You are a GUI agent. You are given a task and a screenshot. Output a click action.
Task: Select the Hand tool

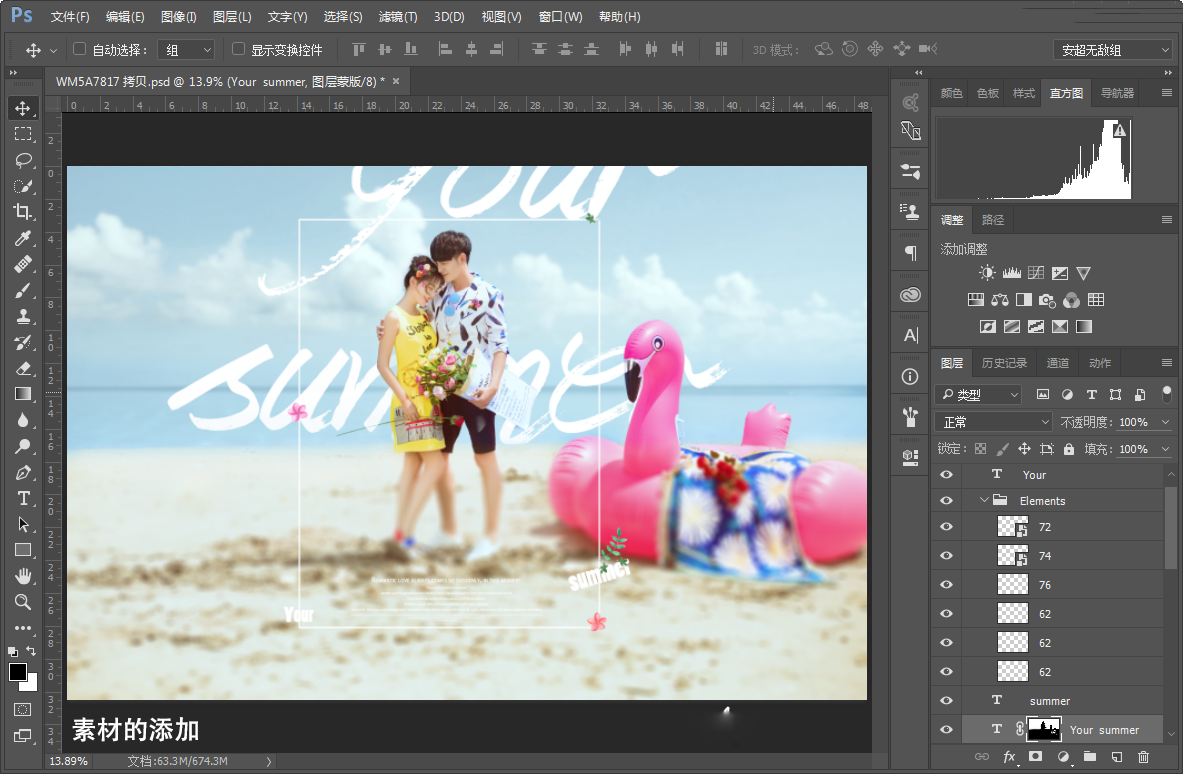coord(23,576)
